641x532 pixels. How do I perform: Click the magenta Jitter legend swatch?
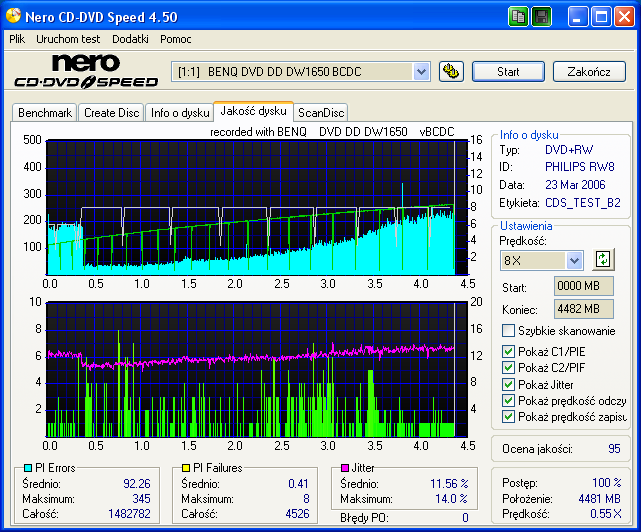tap(345, 467)
